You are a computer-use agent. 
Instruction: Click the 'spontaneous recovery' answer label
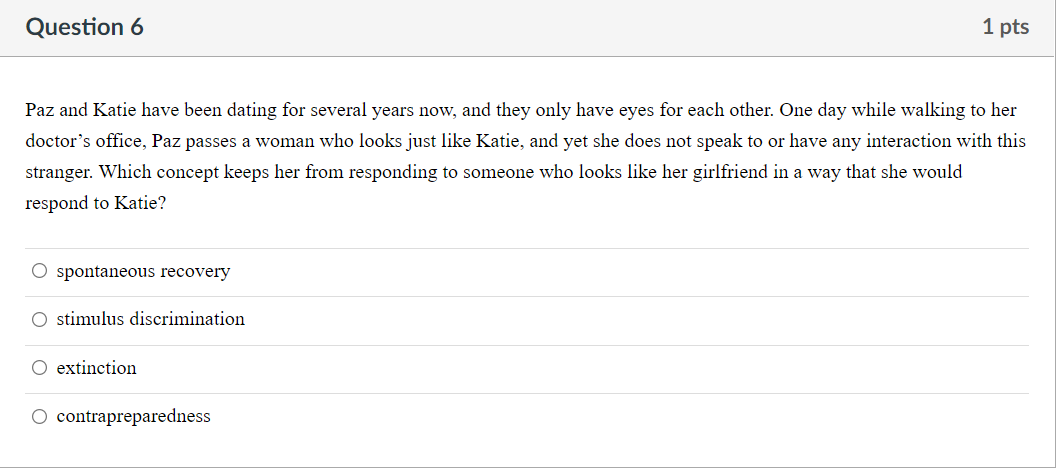[143, 271]
